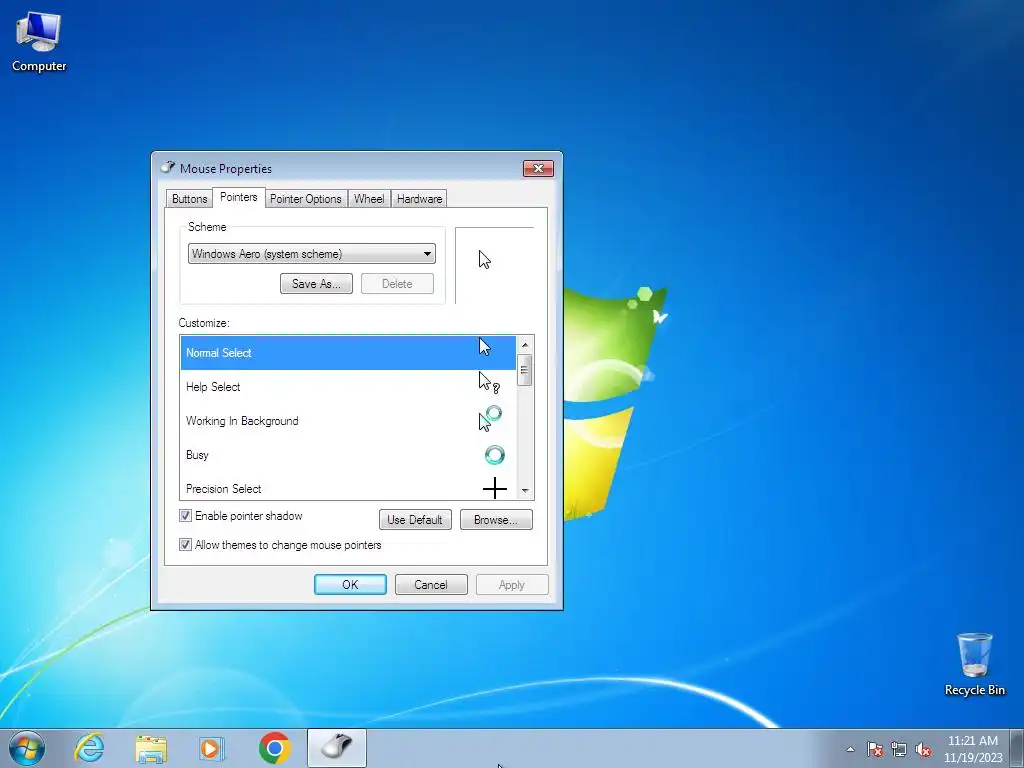Click the pointer preview box
1024x768 pixels.
[494, 265]
